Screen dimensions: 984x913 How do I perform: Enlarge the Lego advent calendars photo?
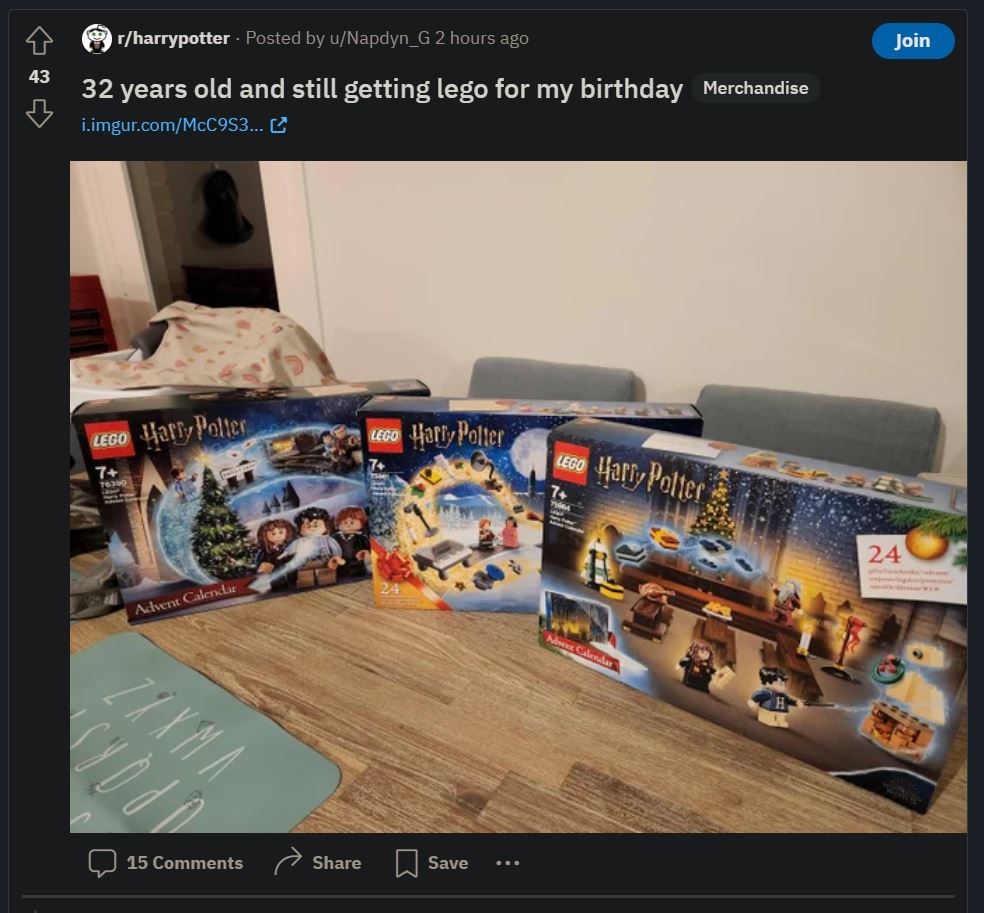pyautogui.click(x=518, y=497)
